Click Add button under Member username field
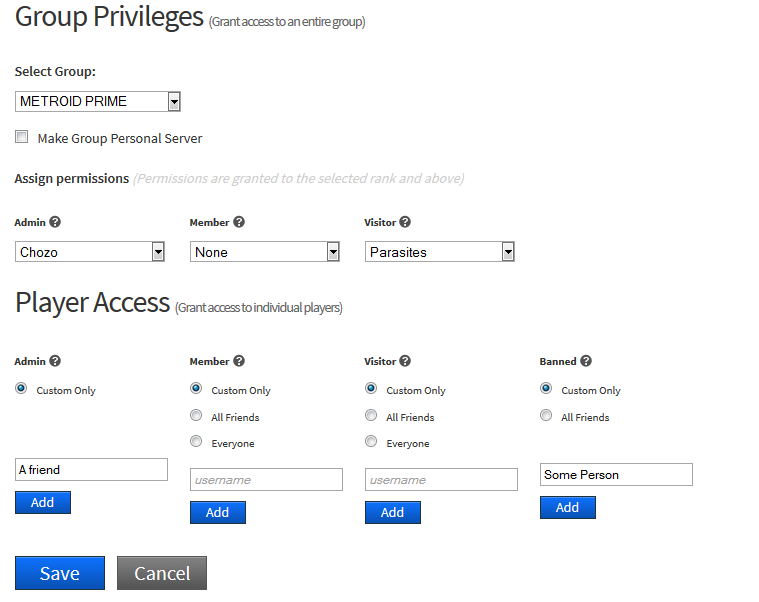The image size is (759, 602). [x=218, y=512]
